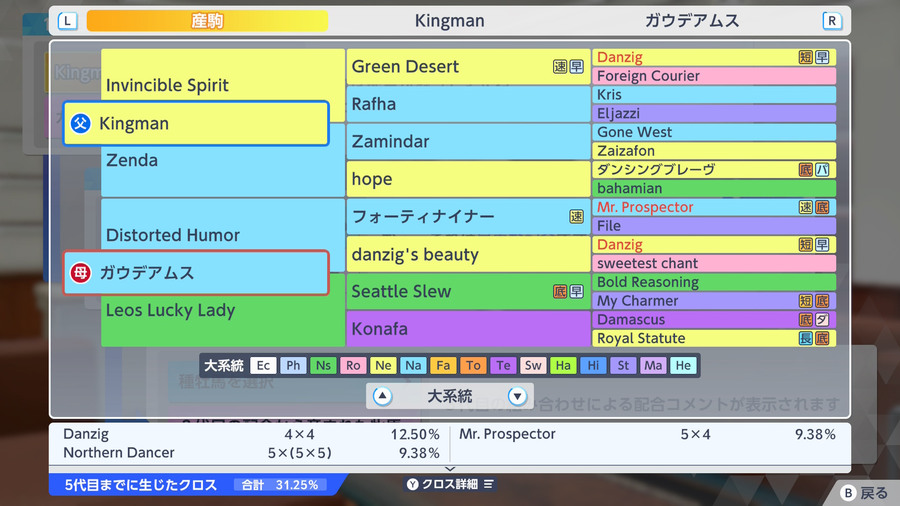Image resolution: width=900 pixels, height=506 pixels.
Task: Click the 短 icon on My Charmer
Action: (x=805, y=301)
